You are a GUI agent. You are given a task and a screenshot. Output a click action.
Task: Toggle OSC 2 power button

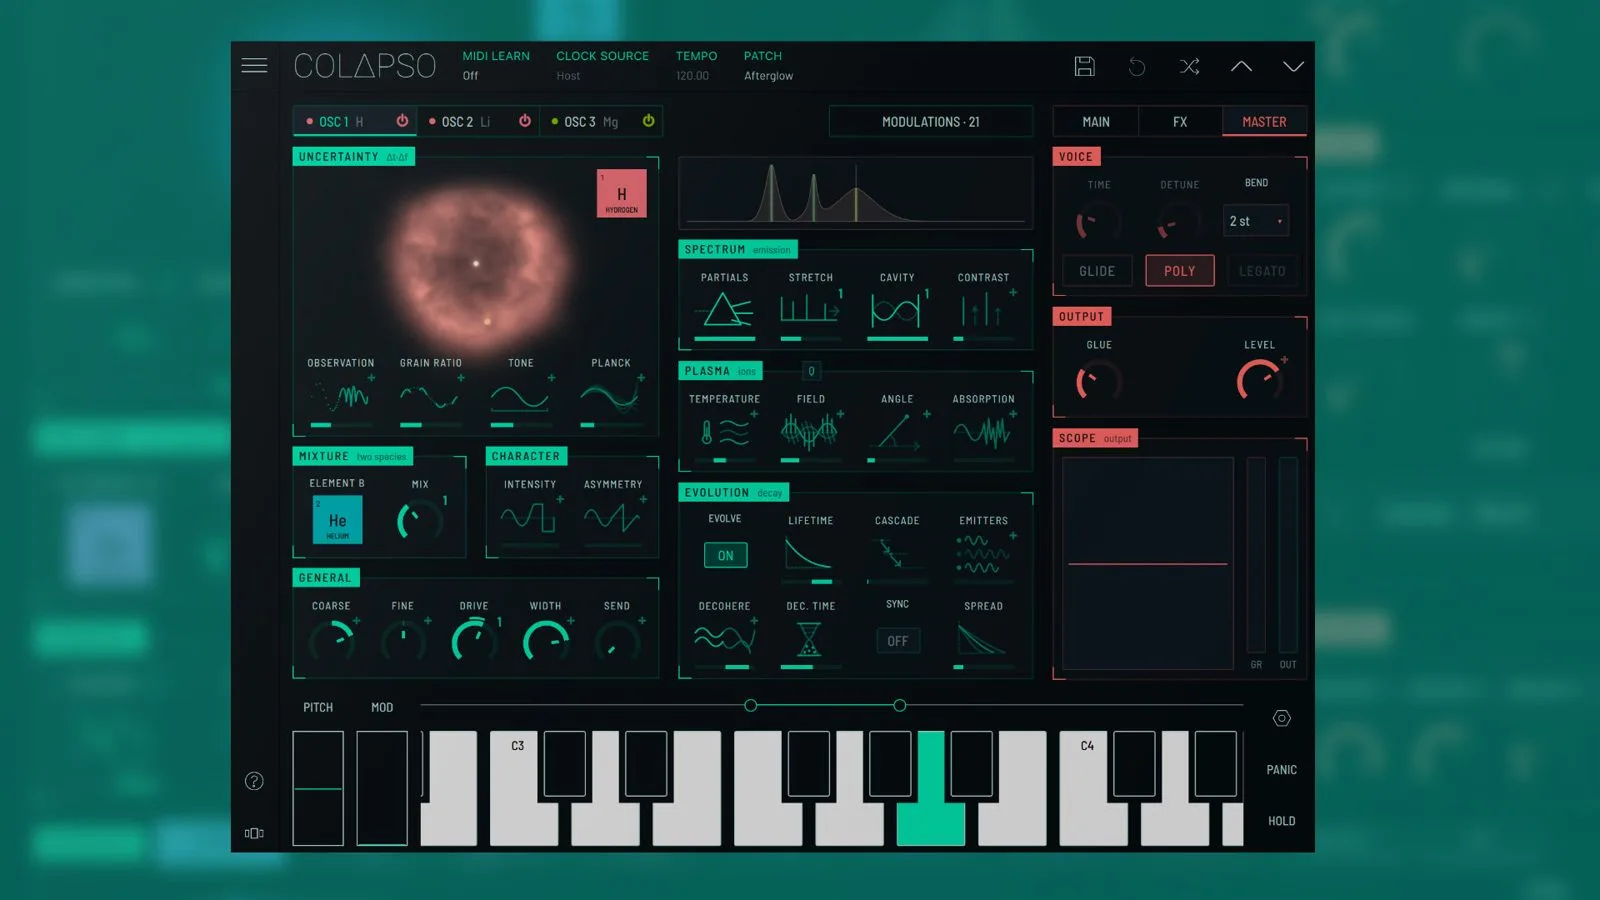coord(525,121)
